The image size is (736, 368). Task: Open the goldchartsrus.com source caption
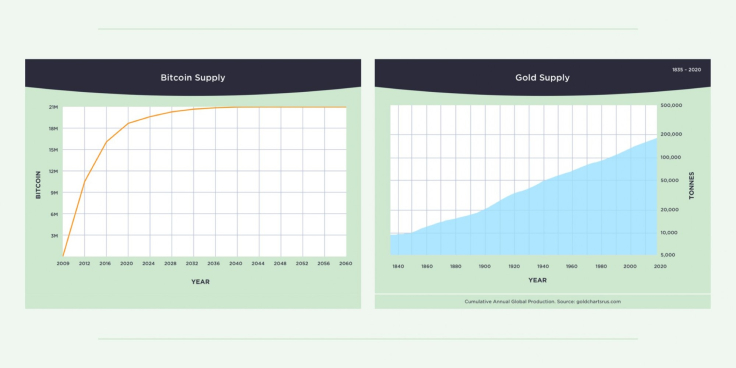[543, 302]
